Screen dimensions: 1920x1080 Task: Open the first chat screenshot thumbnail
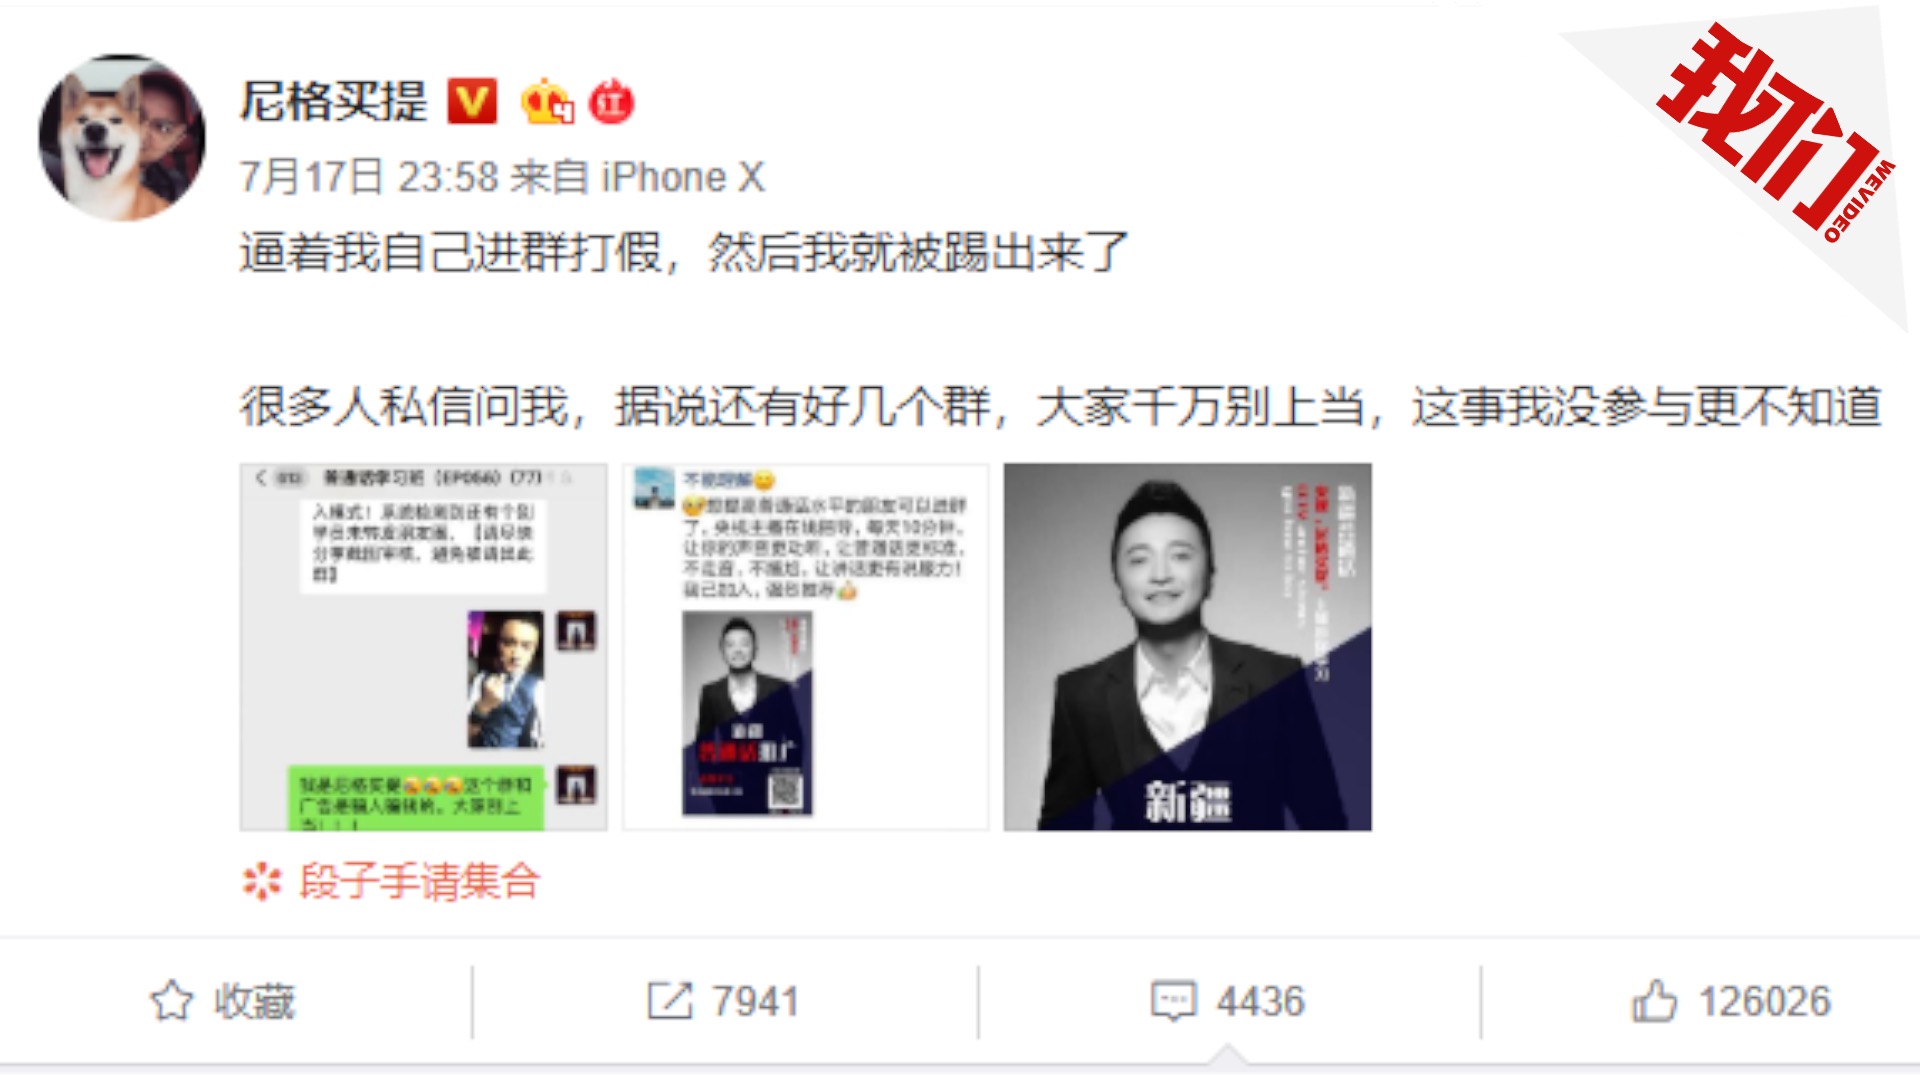tap(424, 647)
